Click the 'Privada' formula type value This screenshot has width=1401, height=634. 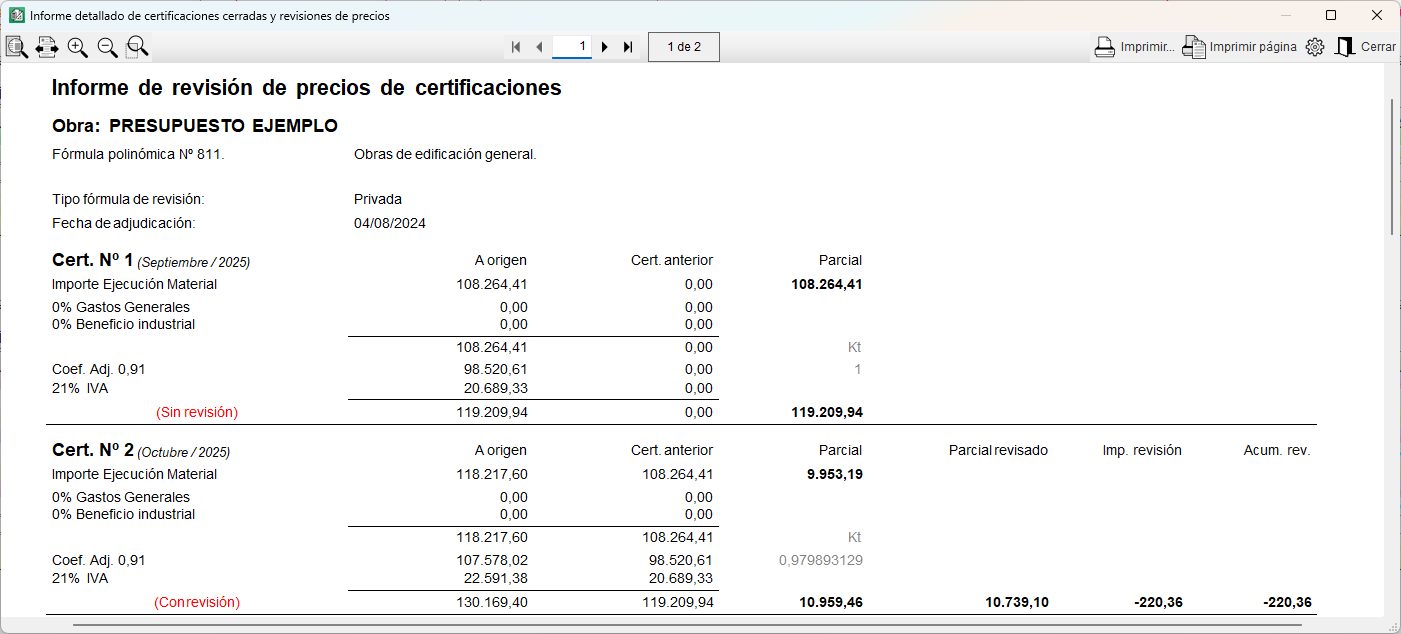[x=378, y=199]
